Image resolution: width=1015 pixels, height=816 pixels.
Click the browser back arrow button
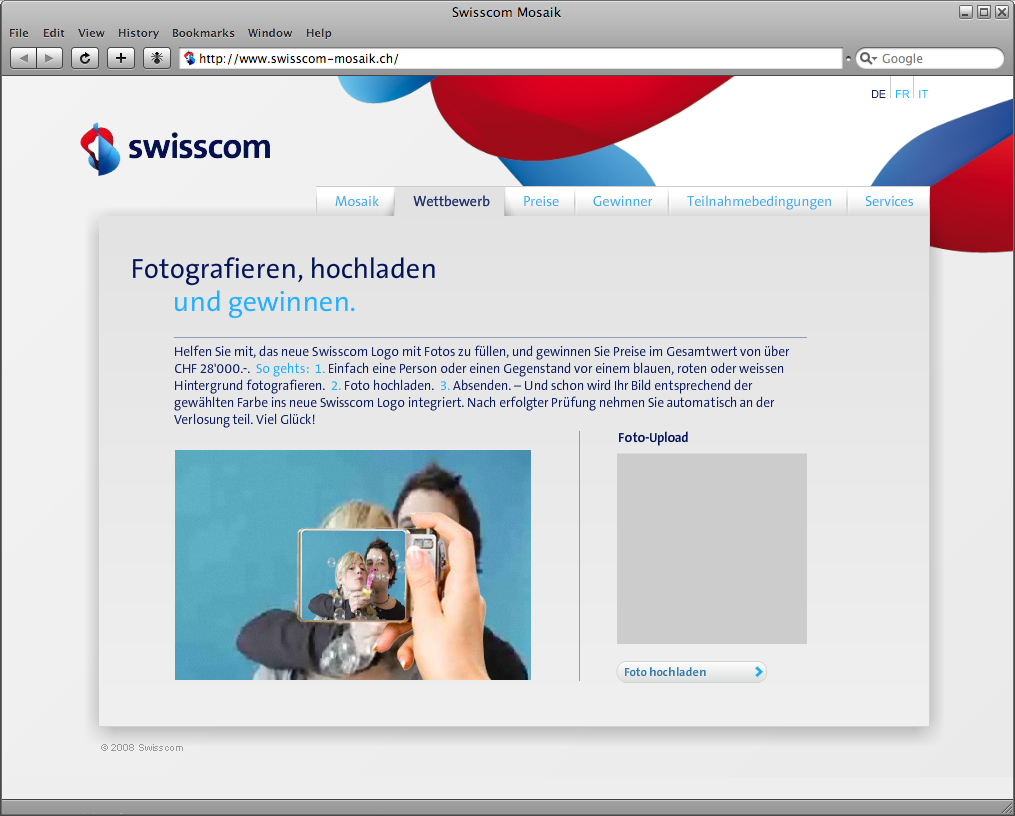coord(23,58)
